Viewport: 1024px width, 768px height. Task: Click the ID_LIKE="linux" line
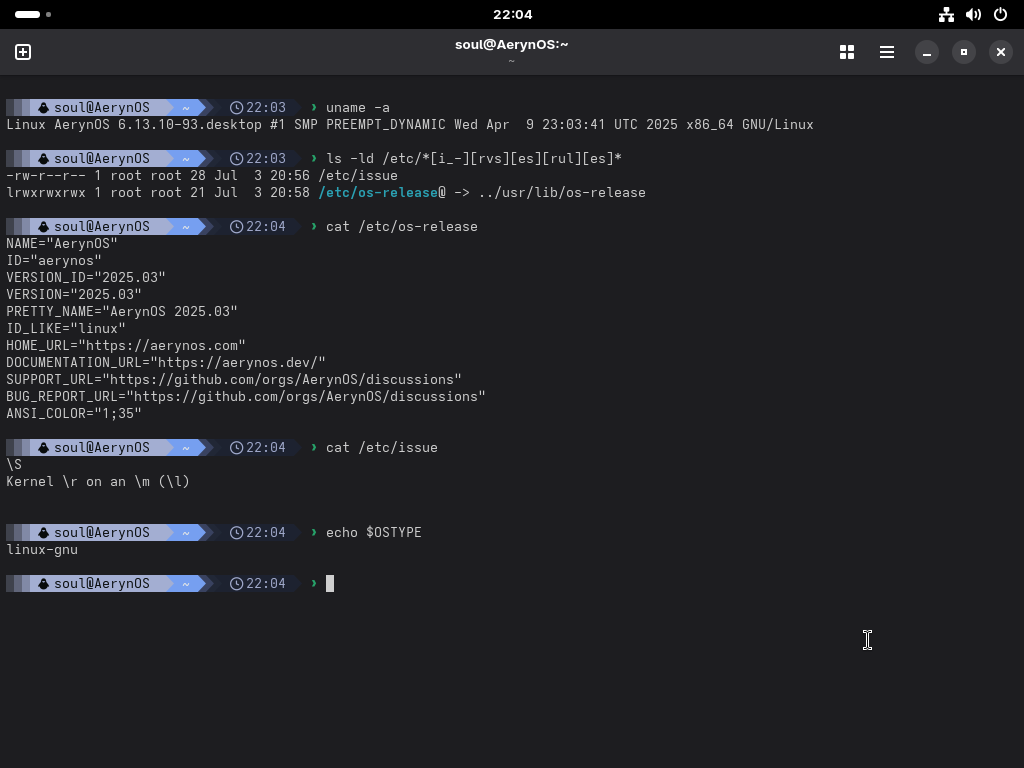point(65,328)
